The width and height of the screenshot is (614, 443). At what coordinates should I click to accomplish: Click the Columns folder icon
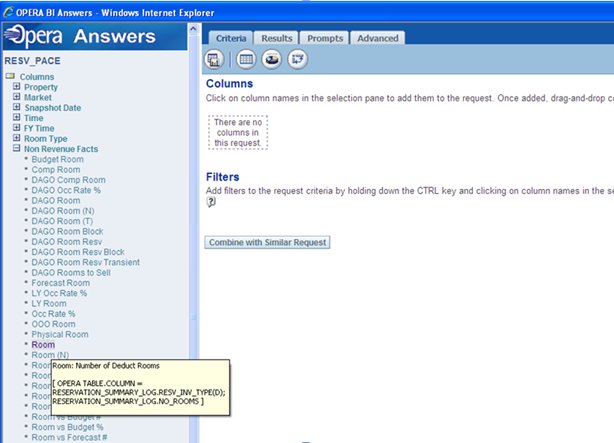click(x=10, y=76)
